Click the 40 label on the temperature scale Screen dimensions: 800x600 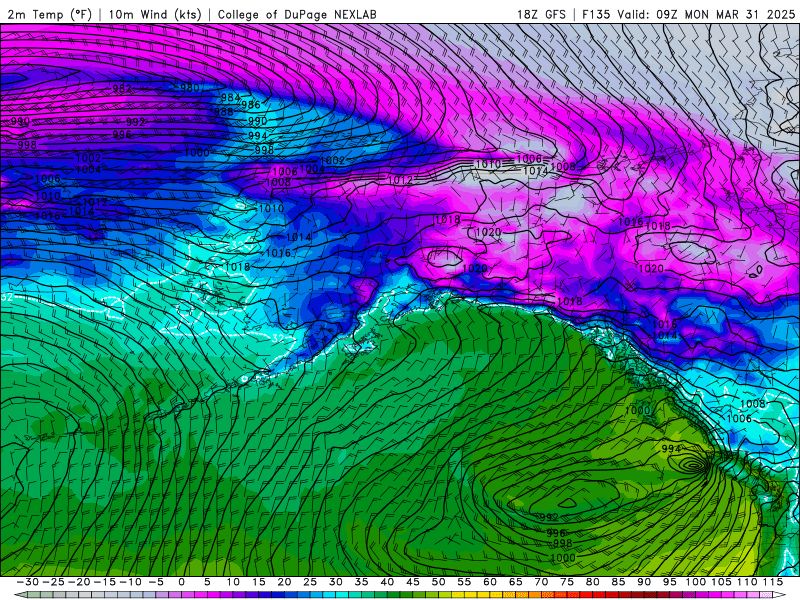pos(387,582)
